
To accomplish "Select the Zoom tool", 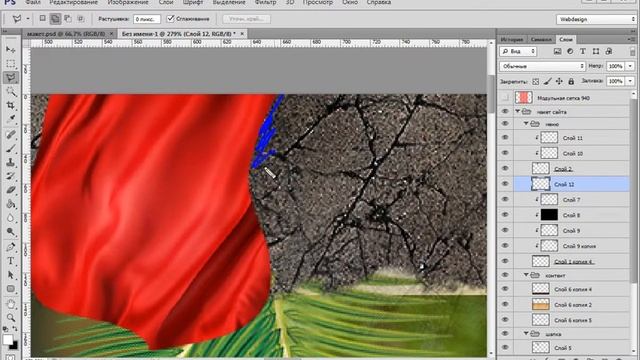I will tap(11, 318).
